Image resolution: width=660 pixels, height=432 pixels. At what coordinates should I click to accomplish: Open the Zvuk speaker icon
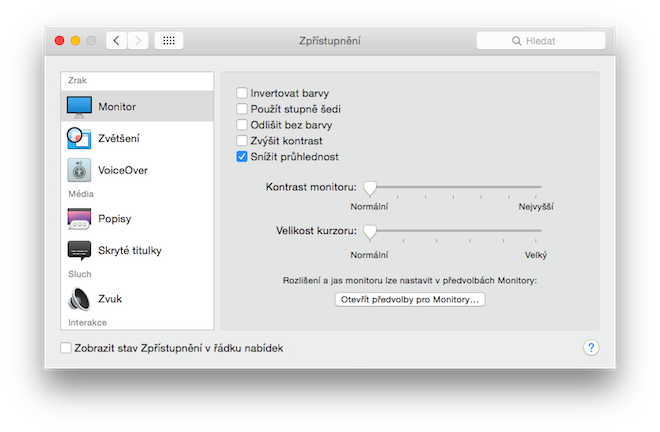coord(80,298)
